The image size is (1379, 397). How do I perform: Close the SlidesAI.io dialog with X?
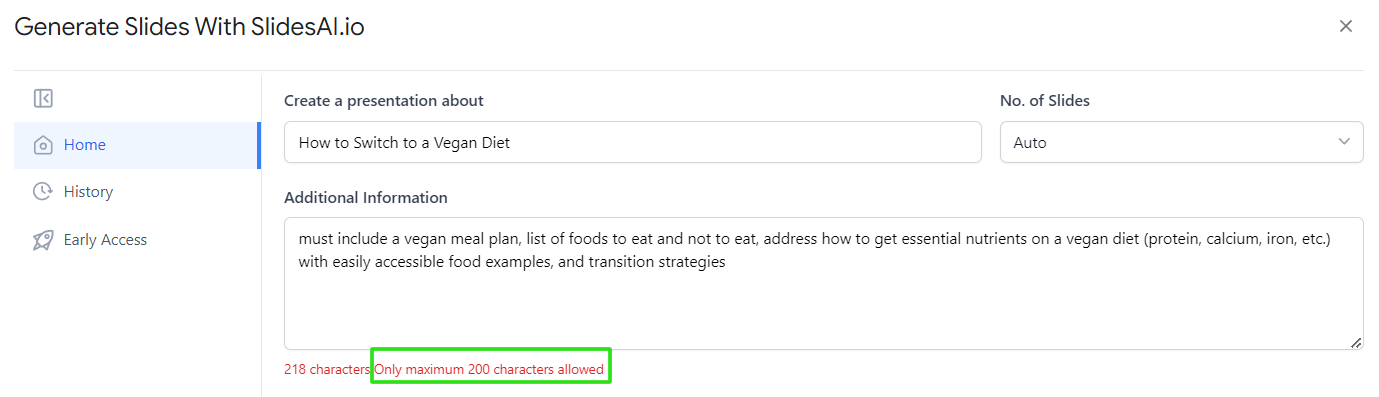(x=1346, y=26)
